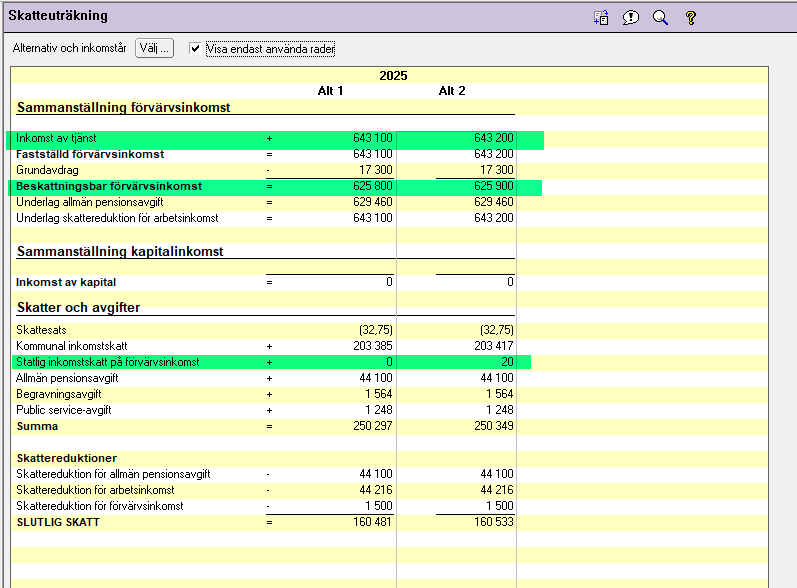Click Alt 2 value 643 200 for Inkomst av tjänst

[x=493, y=138]
